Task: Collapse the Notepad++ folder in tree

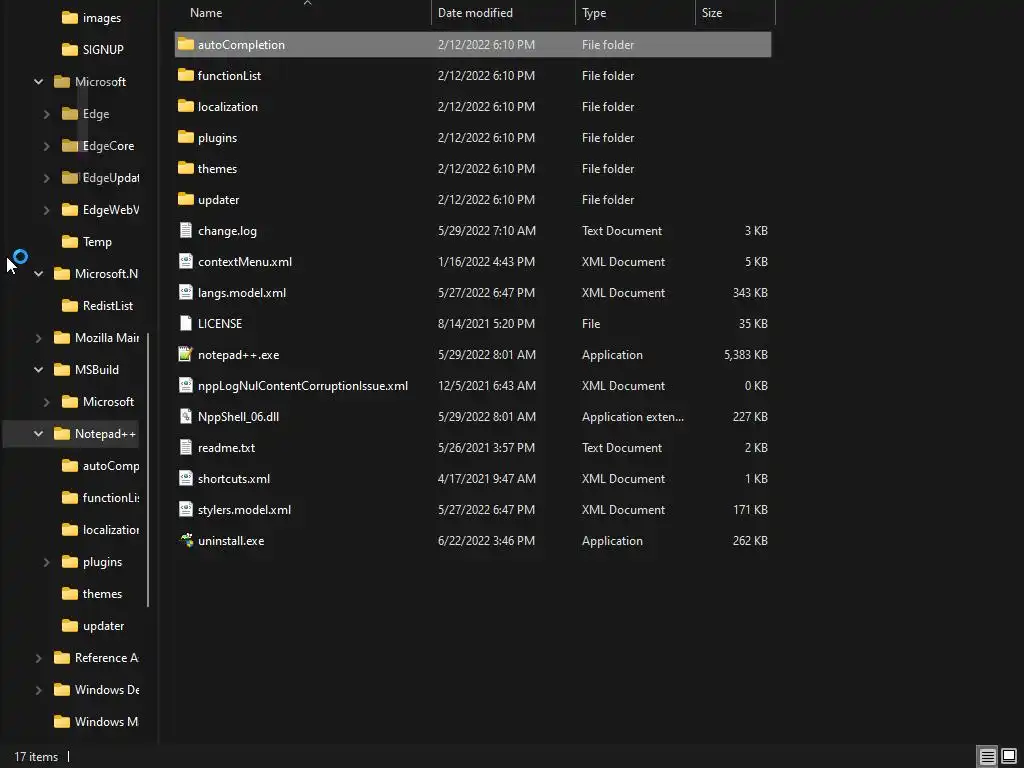Action: tap(39, 434)
